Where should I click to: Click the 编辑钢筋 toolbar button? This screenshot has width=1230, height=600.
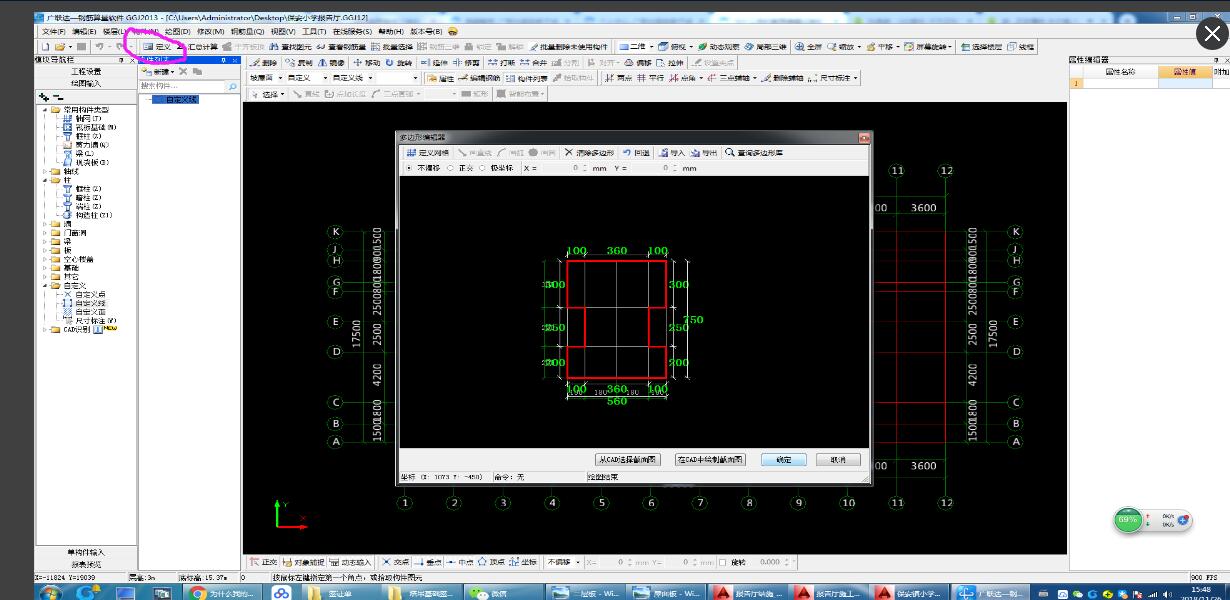(479, 78)
